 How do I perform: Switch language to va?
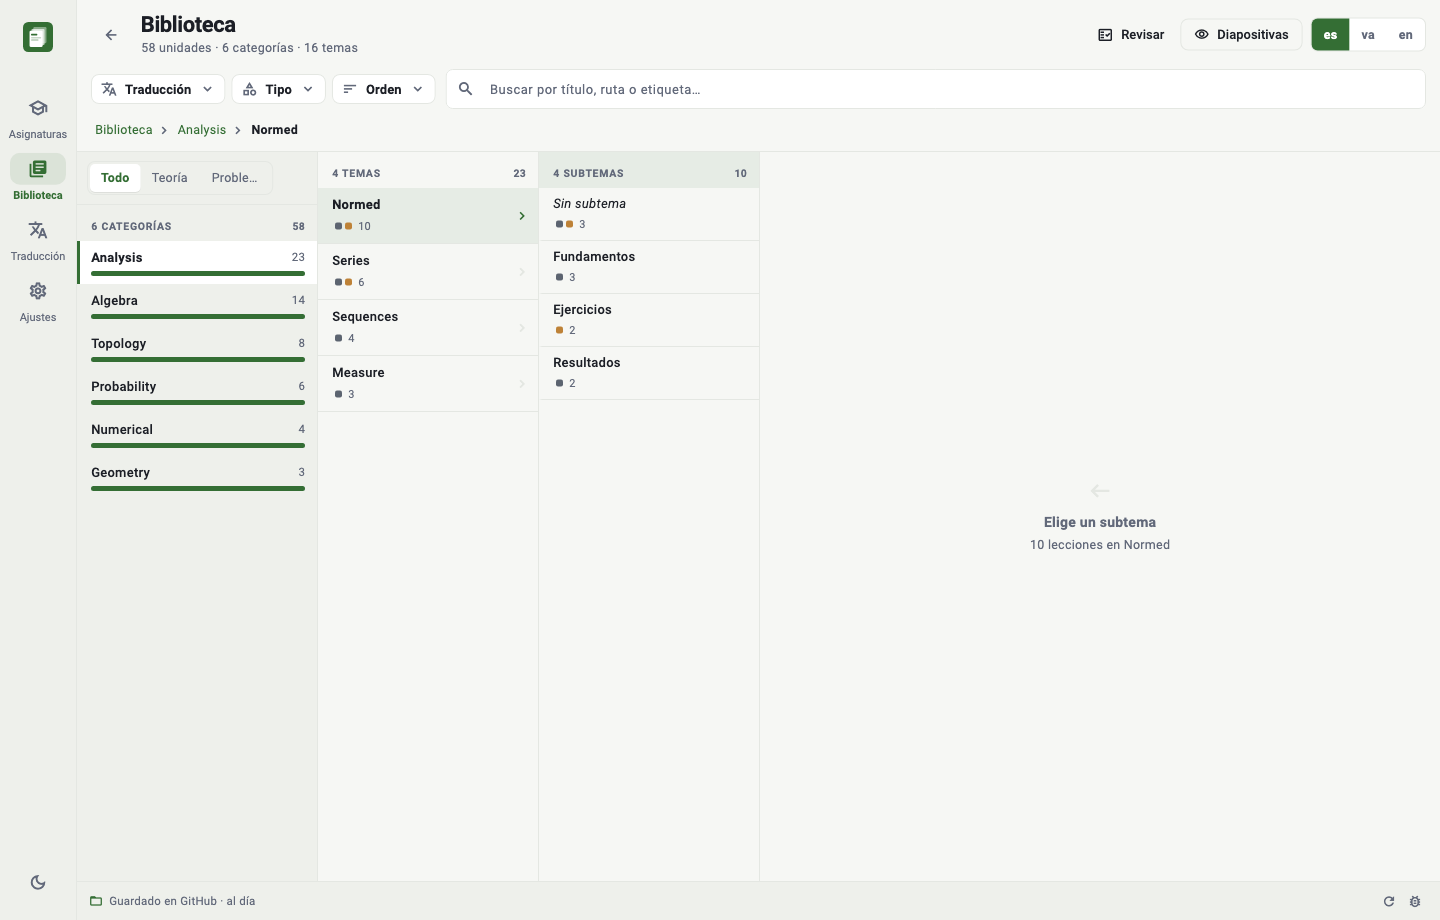pyautogui.click(x=1368, y=35)
